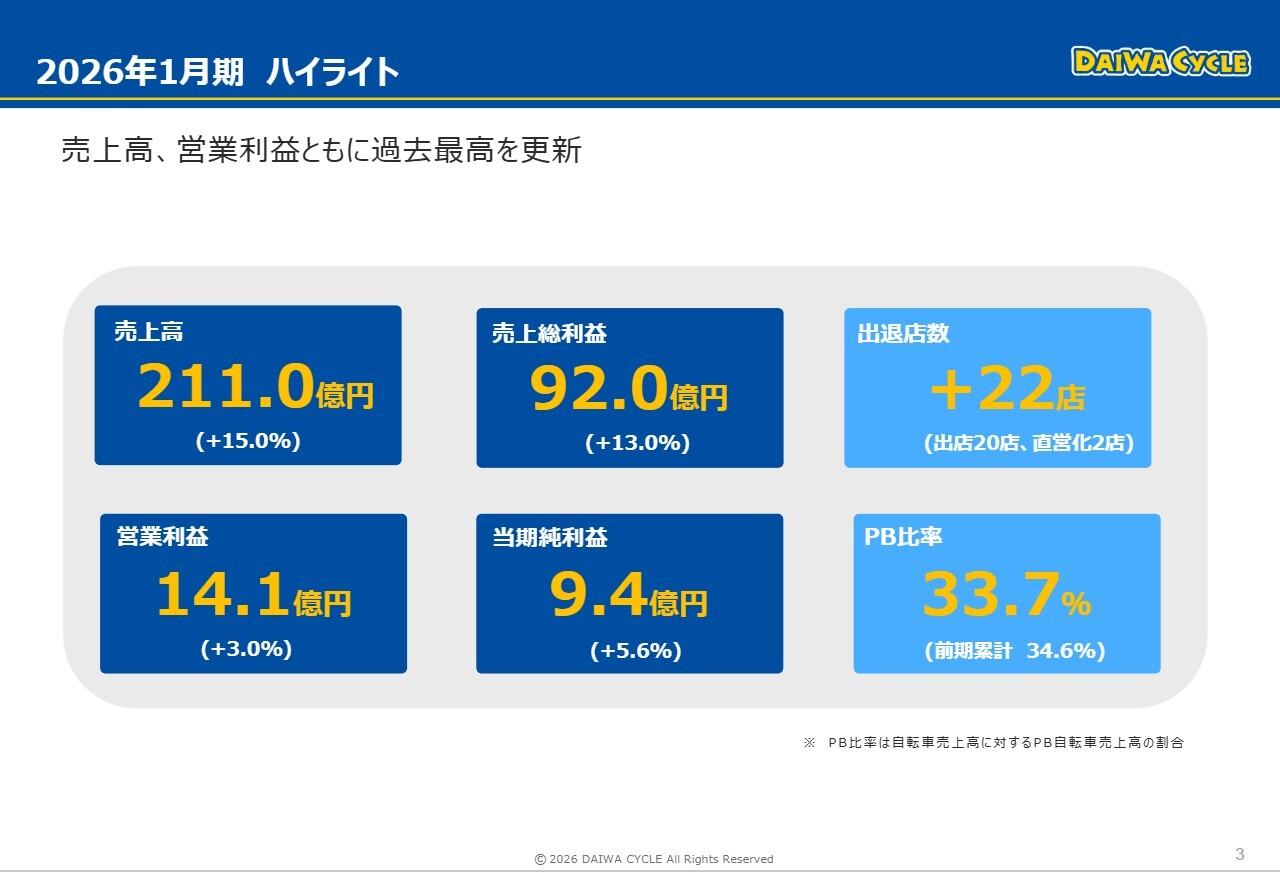Select the 売上高 211.0億円 card
The height and width of the screenshot is (886, 1280).
click(x=248, y=385)
